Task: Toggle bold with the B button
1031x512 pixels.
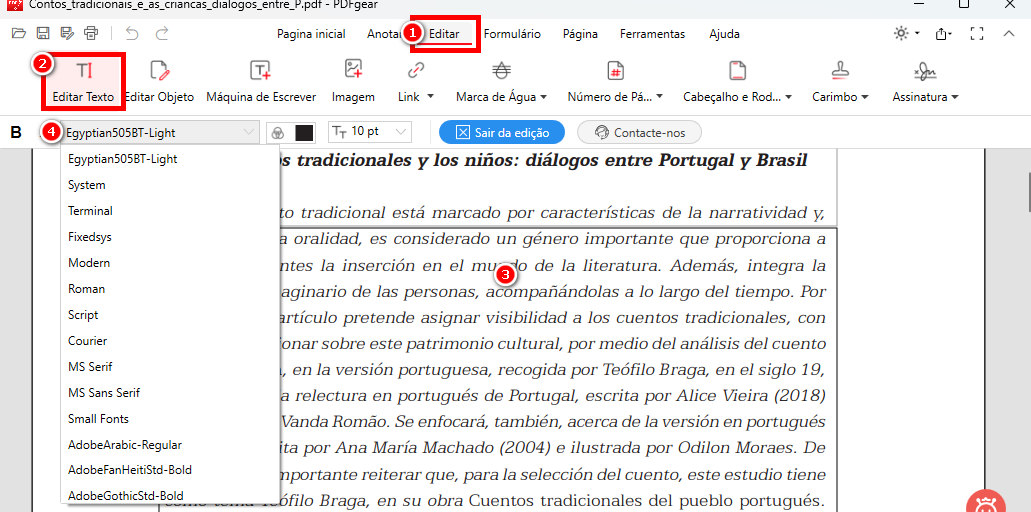Action: 16,133
